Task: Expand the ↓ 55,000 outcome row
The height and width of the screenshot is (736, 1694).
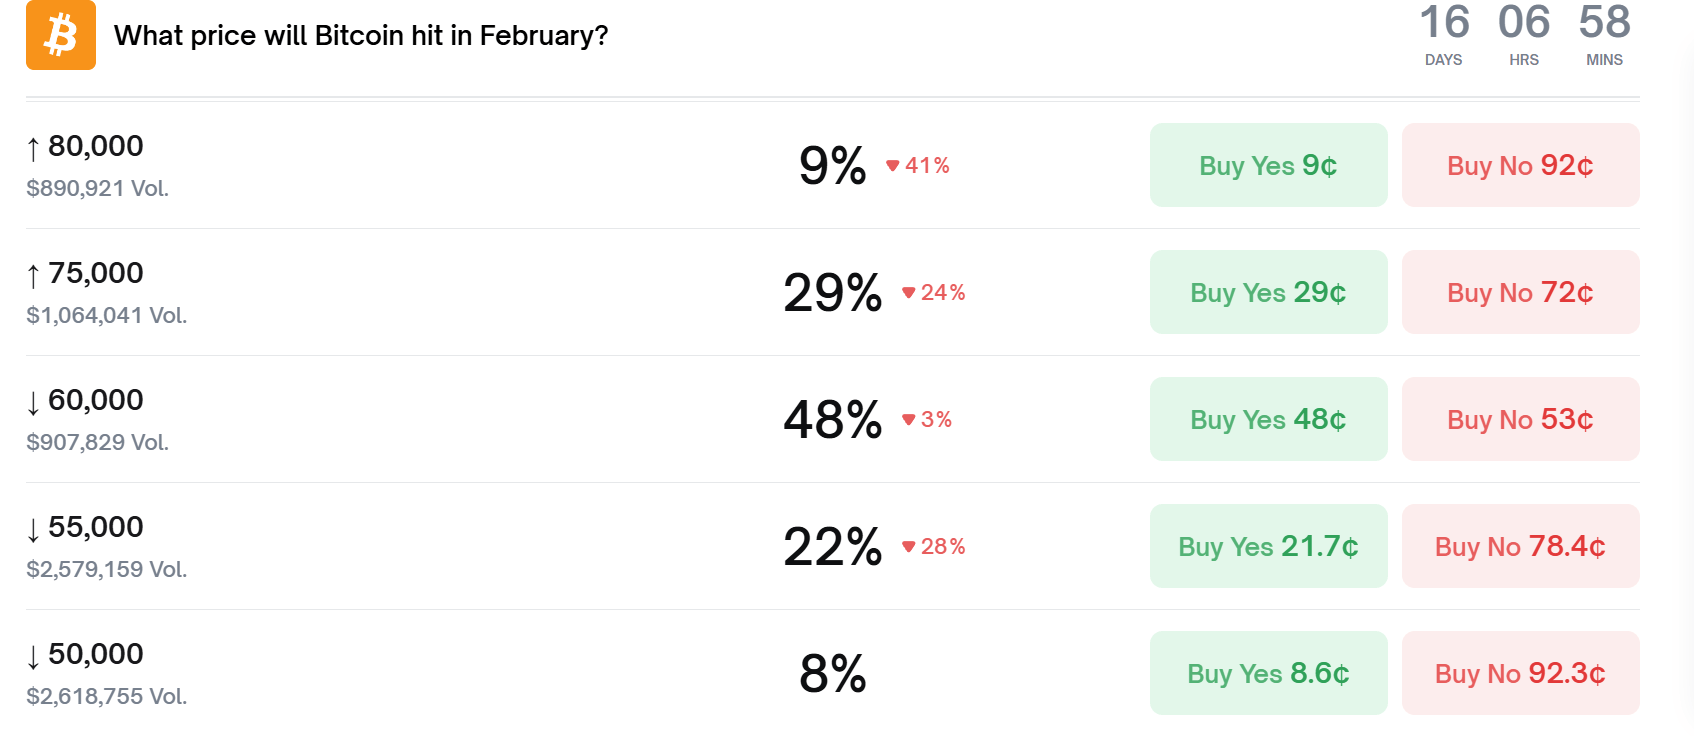Action: (x=96, y=527)
